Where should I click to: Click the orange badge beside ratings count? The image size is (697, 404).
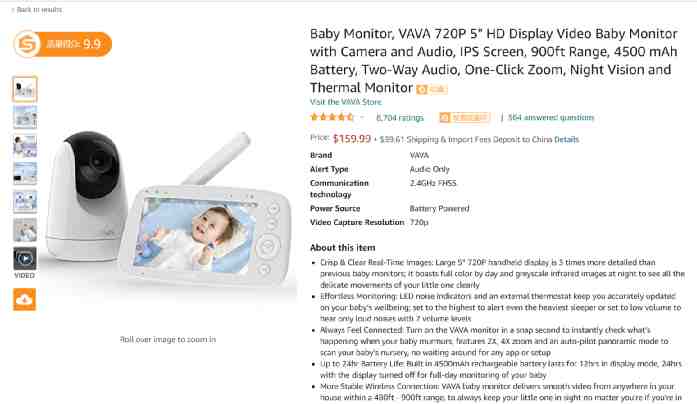[x=465, y=117]
